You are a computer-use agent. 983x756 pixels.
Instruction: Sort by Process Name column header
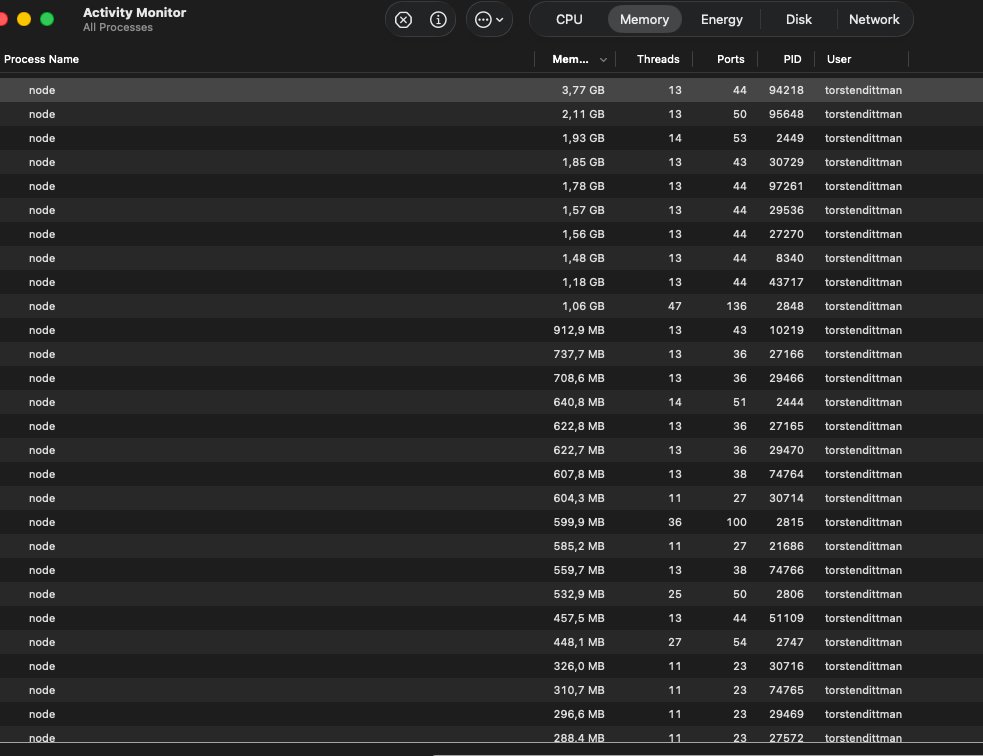[x=41, y=59]
